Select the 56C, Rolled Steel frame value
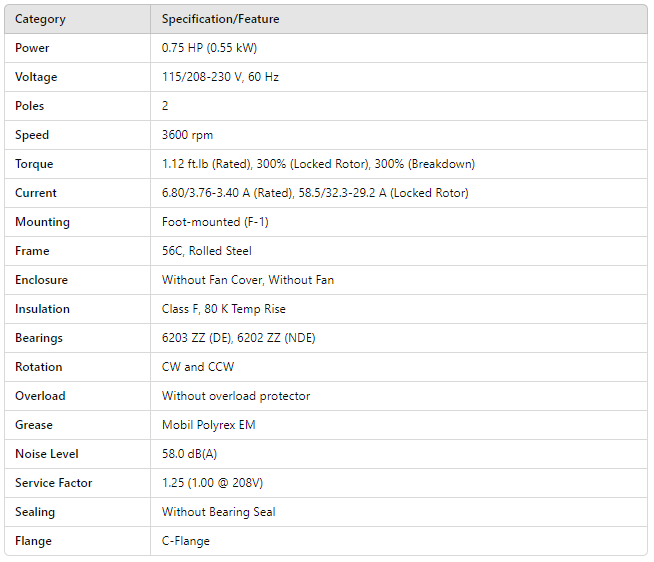This screenshot has height=562, width=654. pyautogui.click(x=205, y=251)
